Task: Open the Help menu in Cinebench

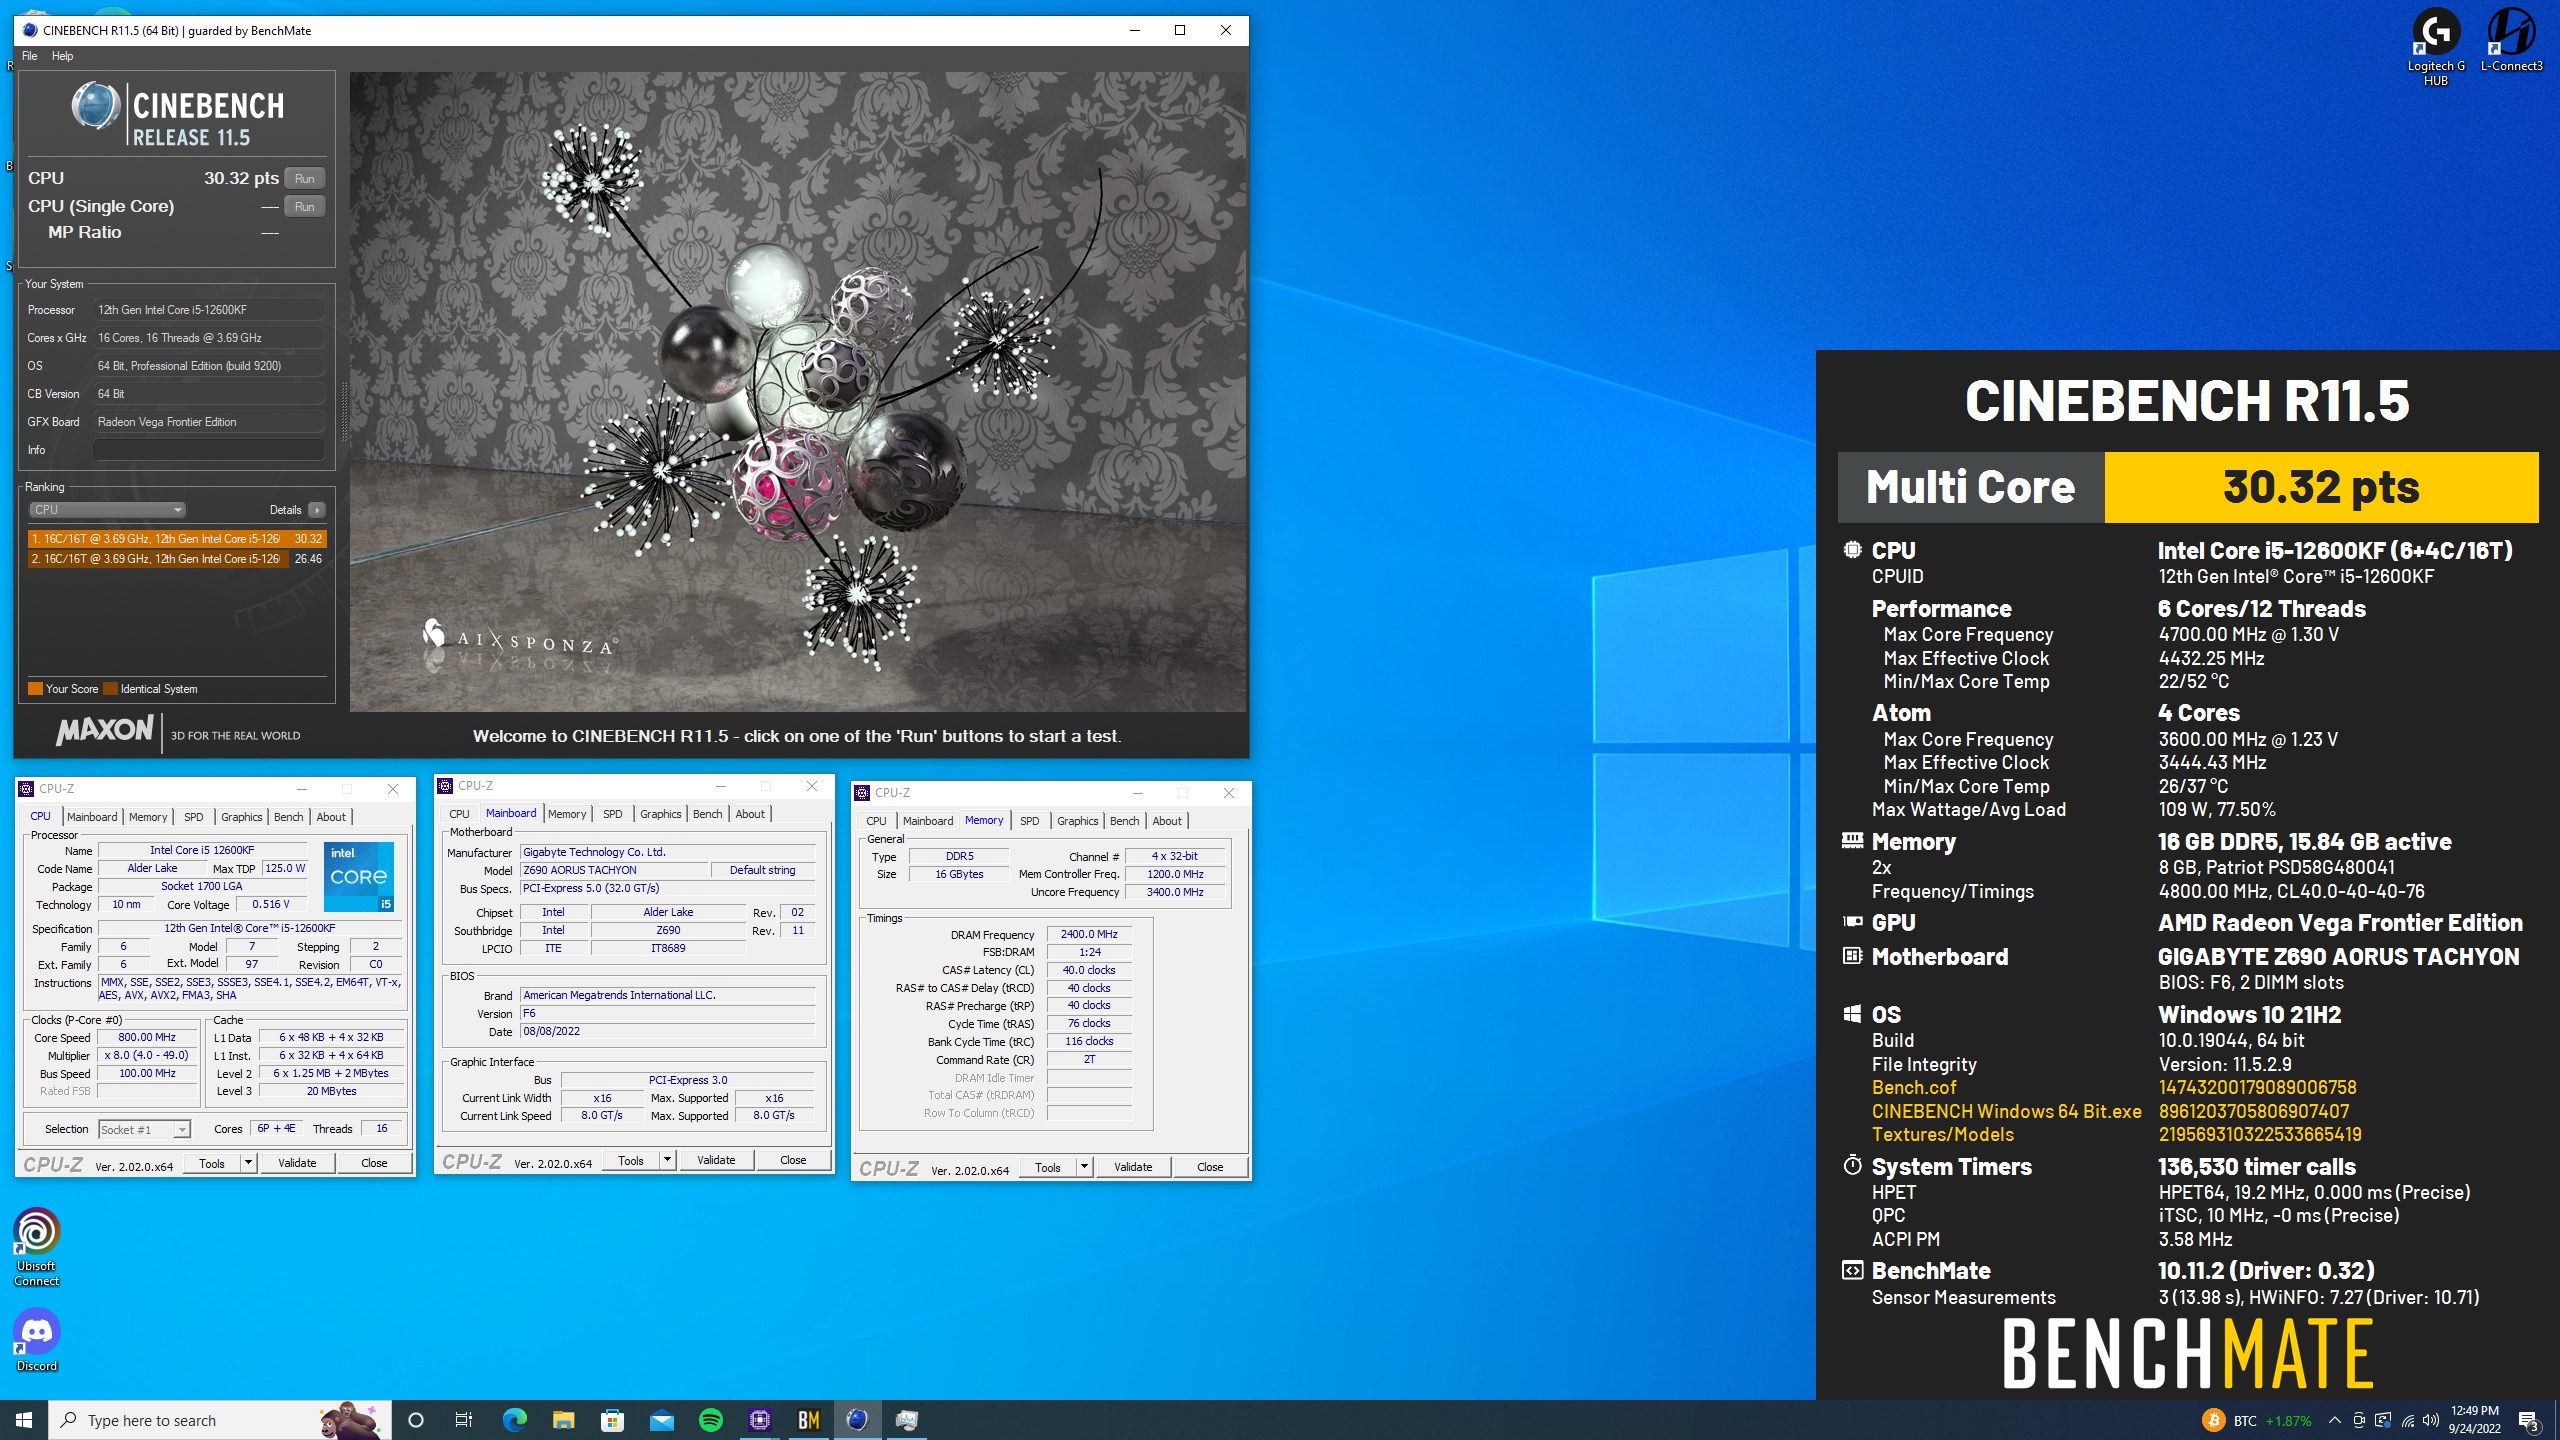Action: click(x=62, y=56)
